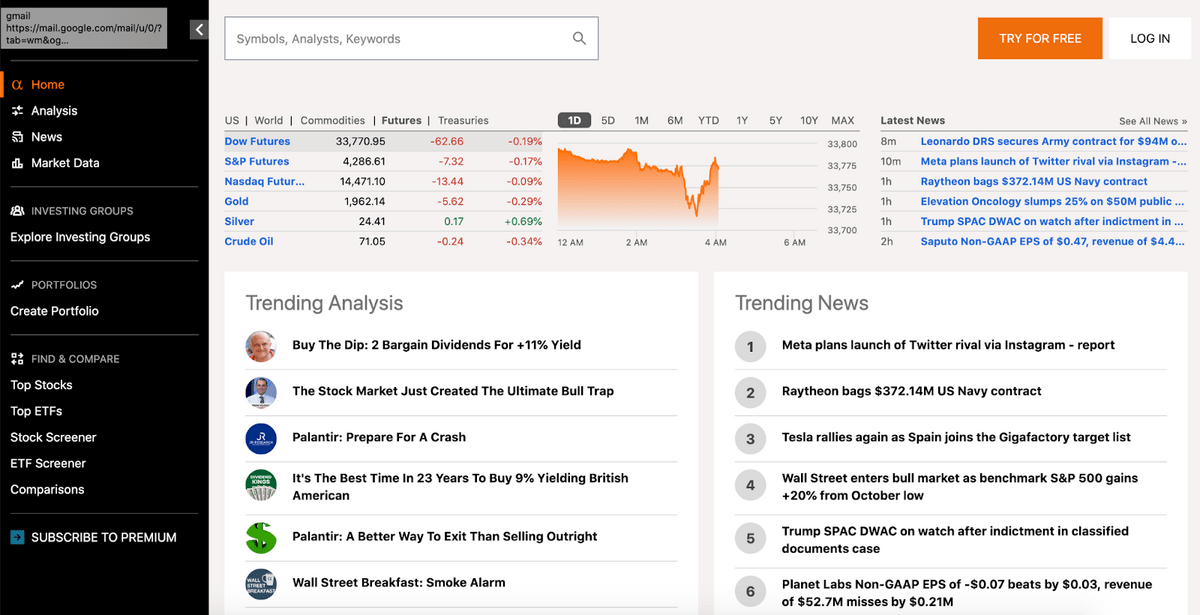Click the search magnifier icon

[579, 39]
